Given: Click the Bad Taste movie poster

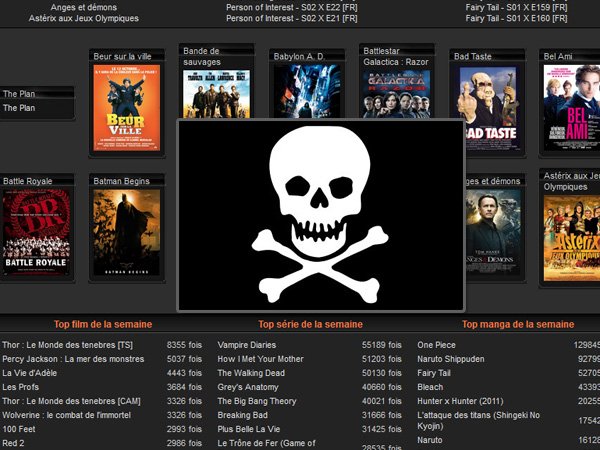Looking at the screenshot, I should pos(488,109).
